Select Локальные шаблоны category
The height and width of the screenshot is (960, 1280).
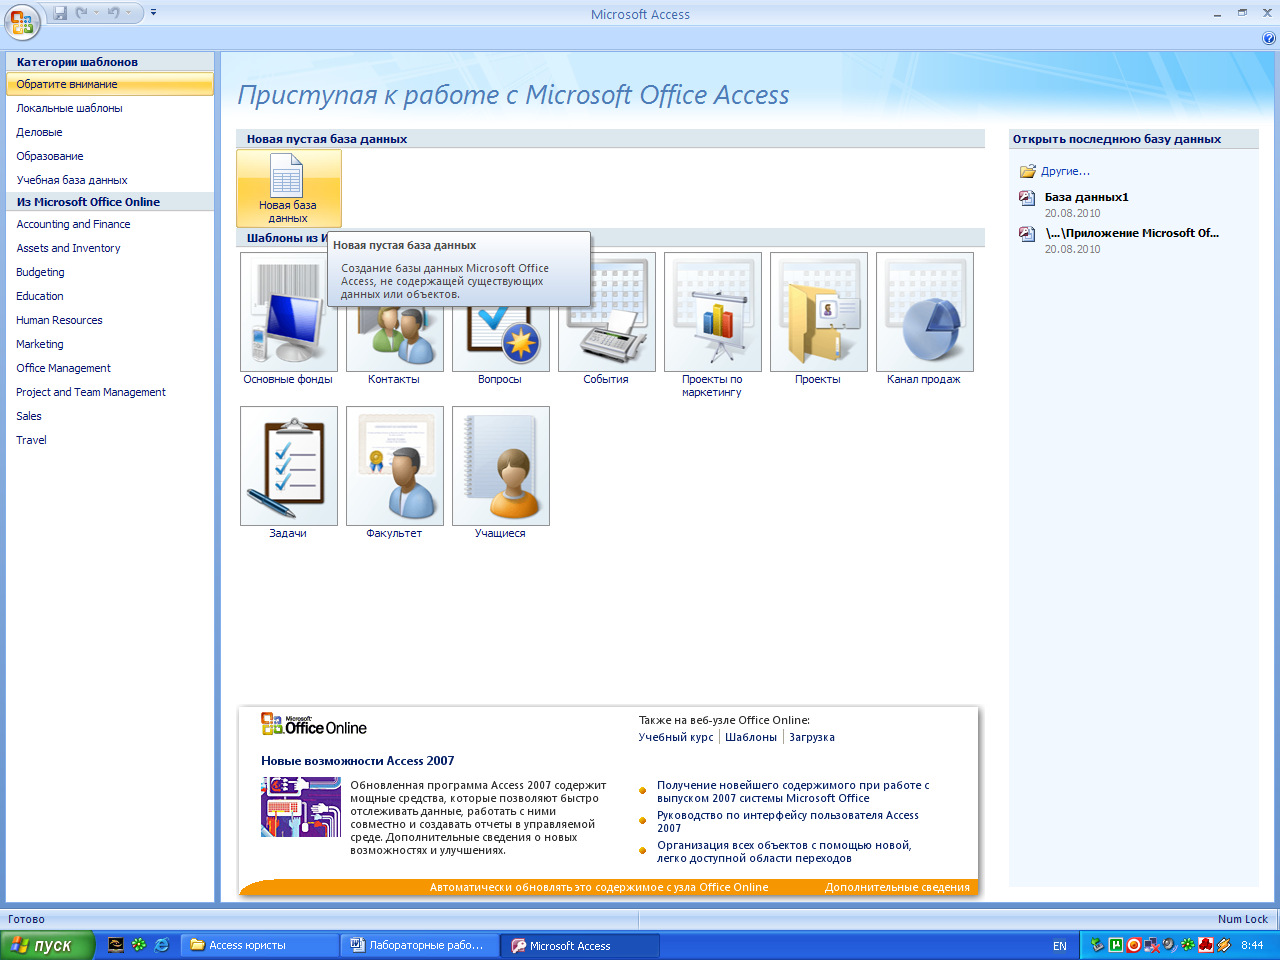point(110,108)
